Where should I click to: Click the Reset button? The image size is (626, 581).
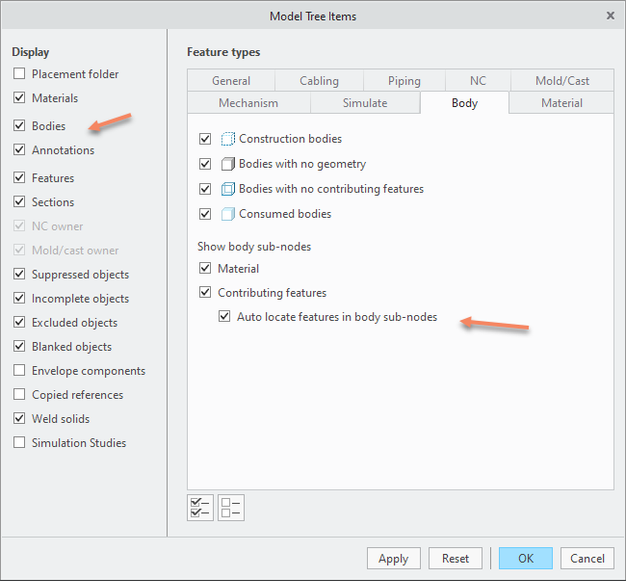(x=455, y=559)
